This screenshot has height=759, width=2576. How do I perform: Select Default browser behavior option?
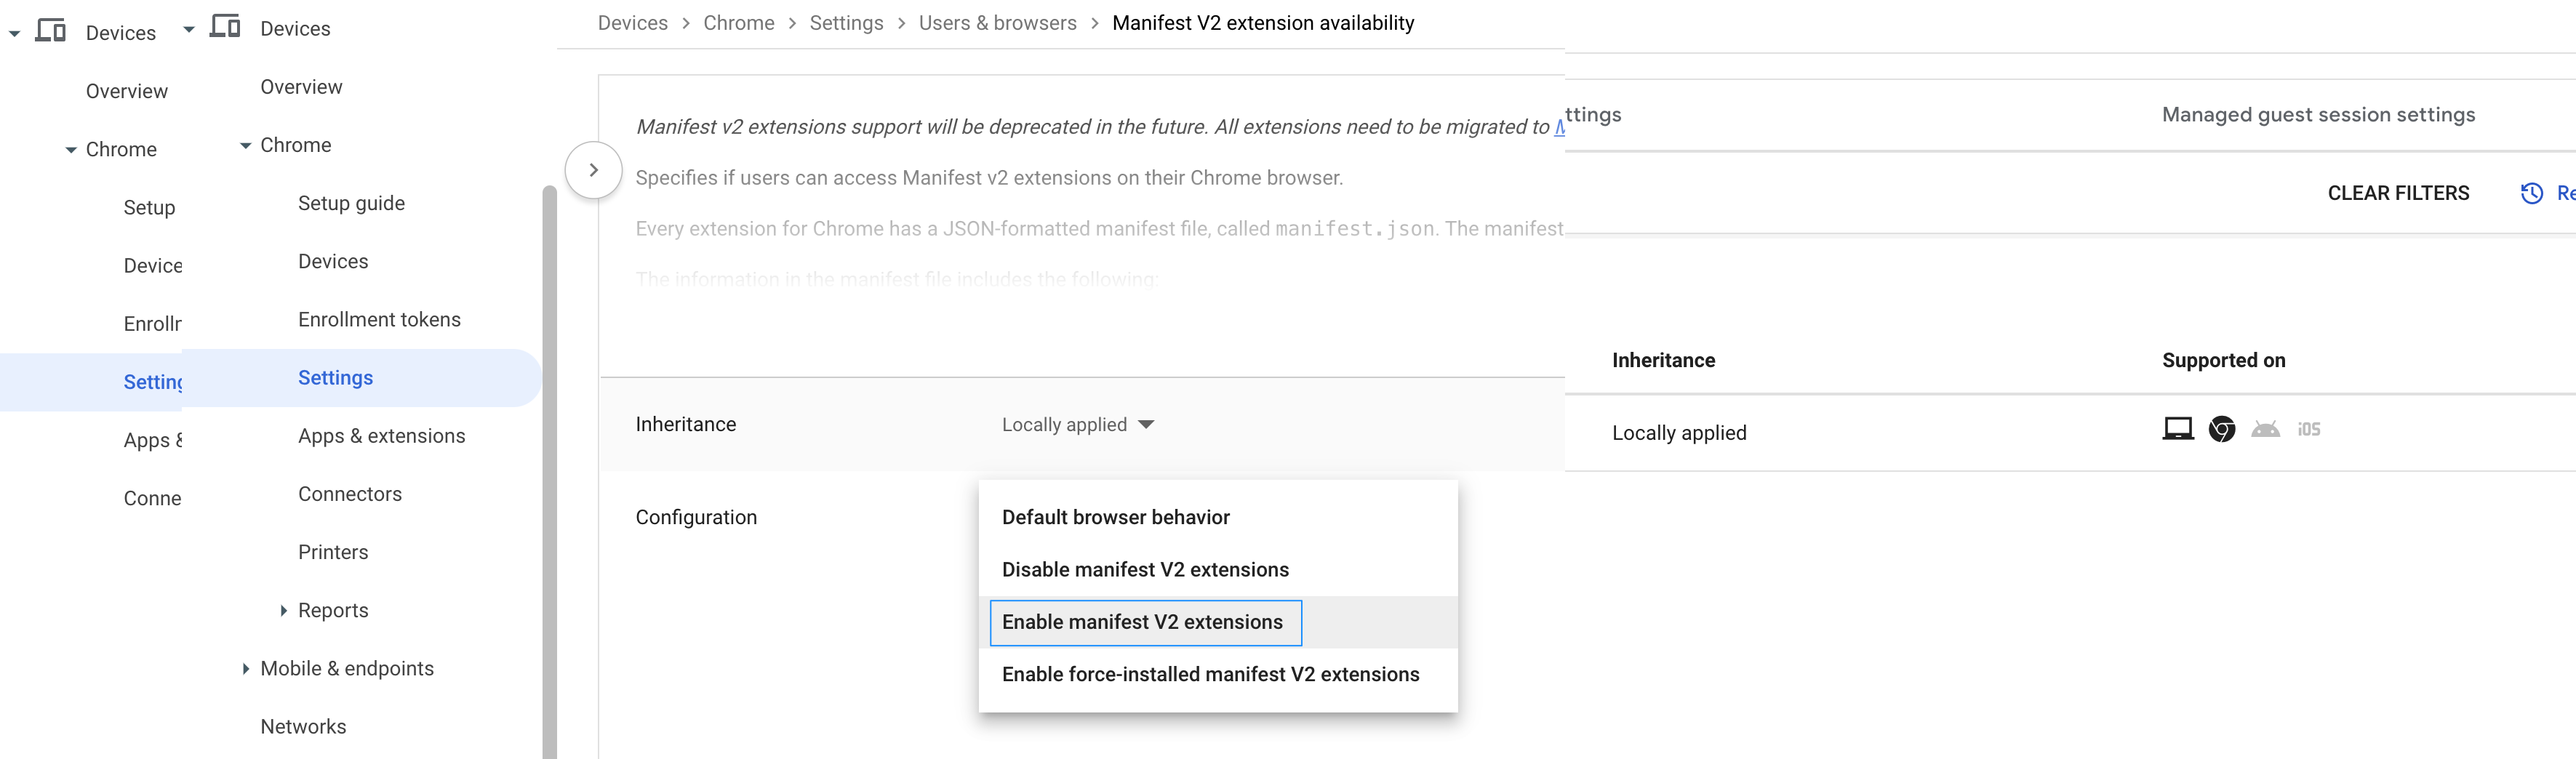[1115, 517]
